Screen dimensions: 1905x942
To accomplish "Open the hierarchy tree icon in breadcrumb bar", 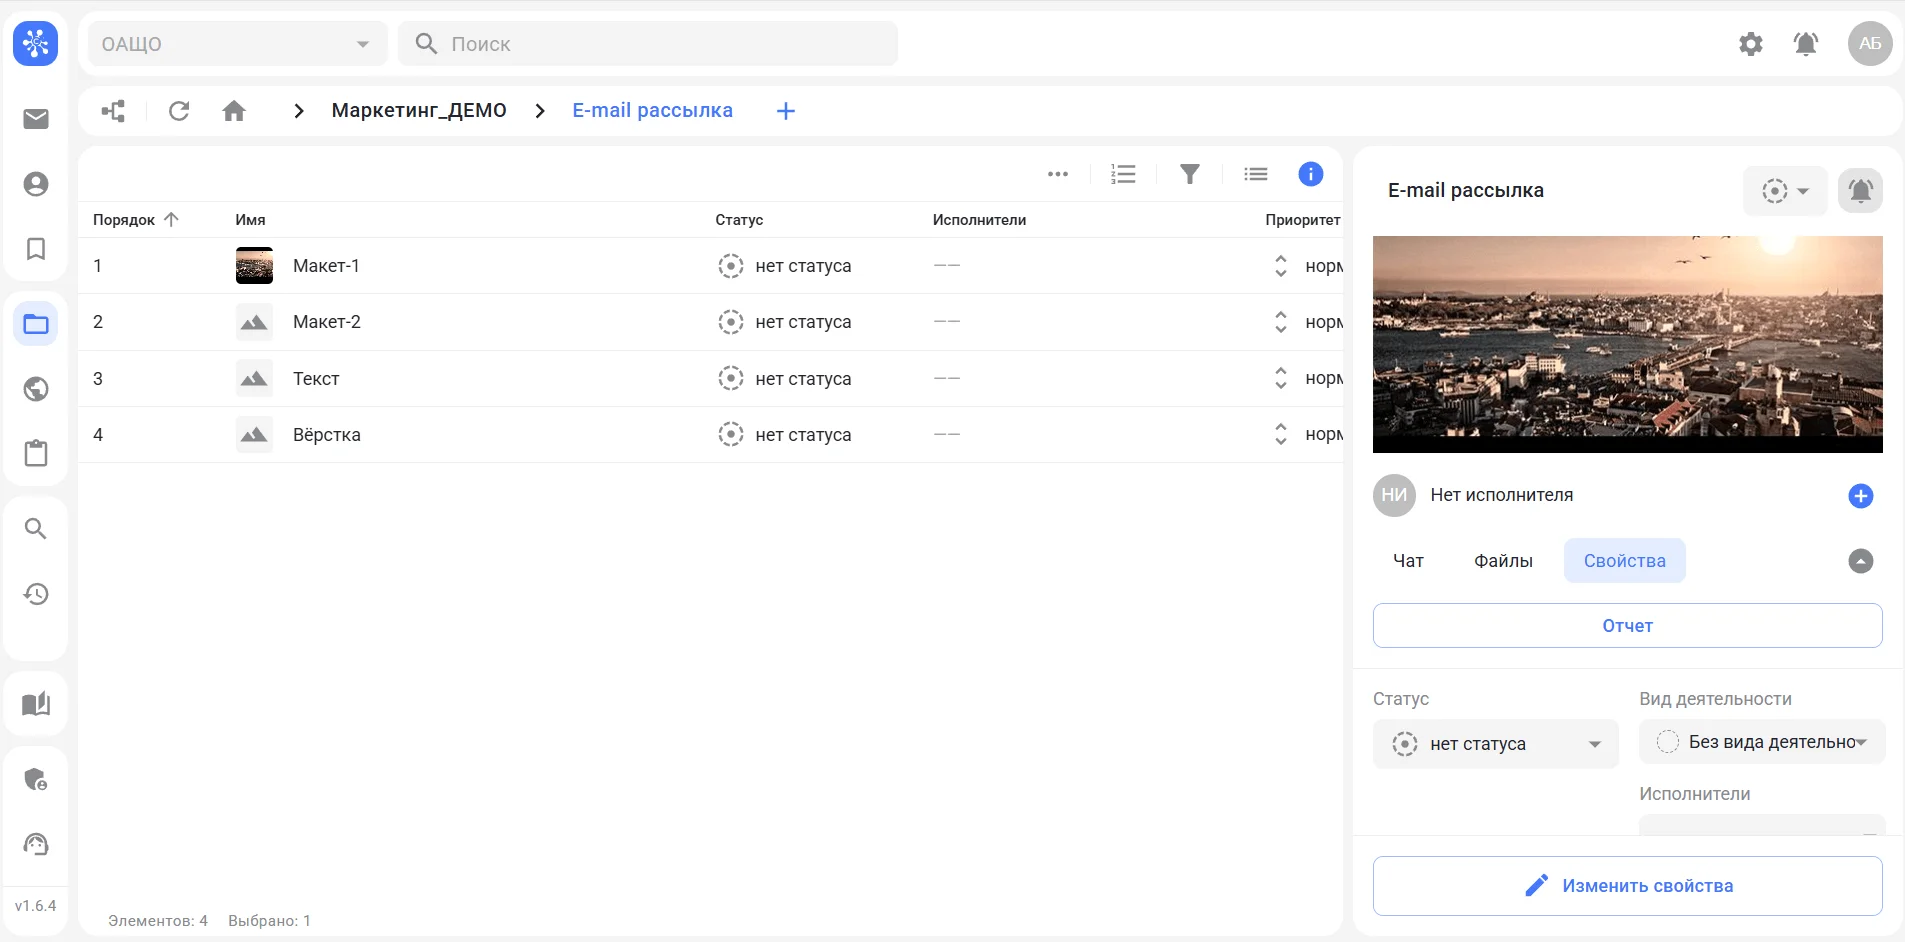I will point(114,111).
